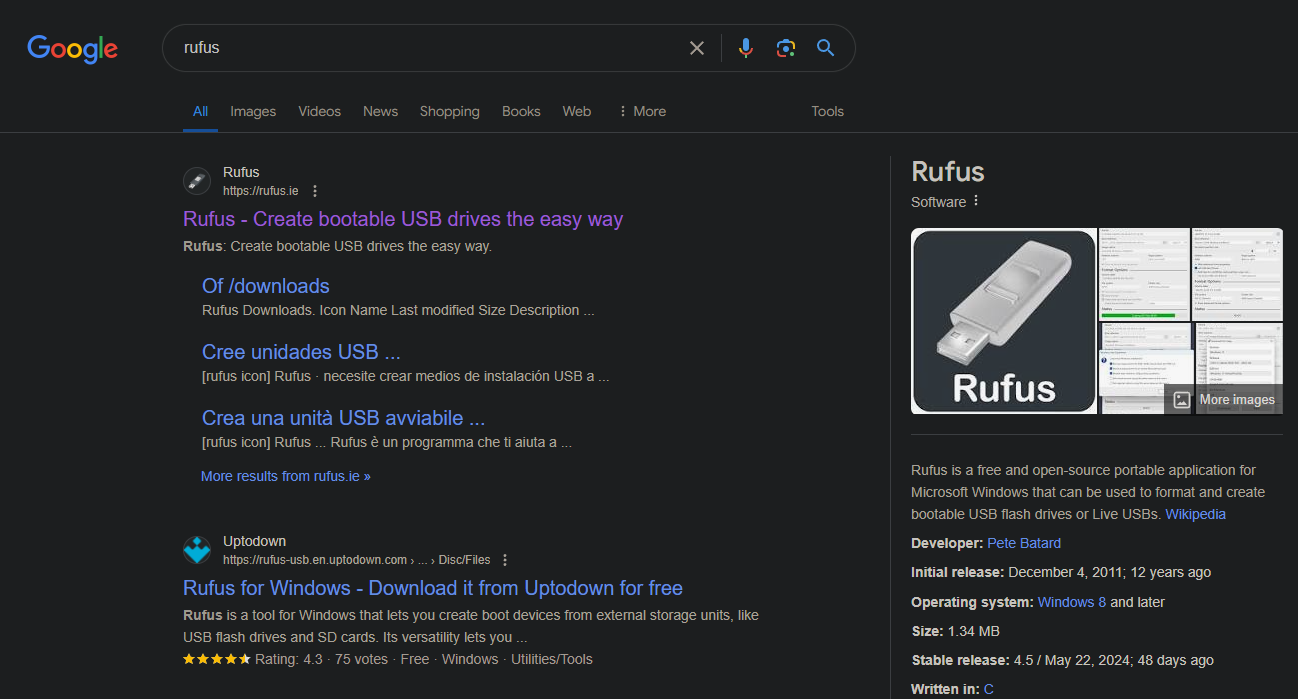Follow the Pete Batard developer link

pos(1024,543)
